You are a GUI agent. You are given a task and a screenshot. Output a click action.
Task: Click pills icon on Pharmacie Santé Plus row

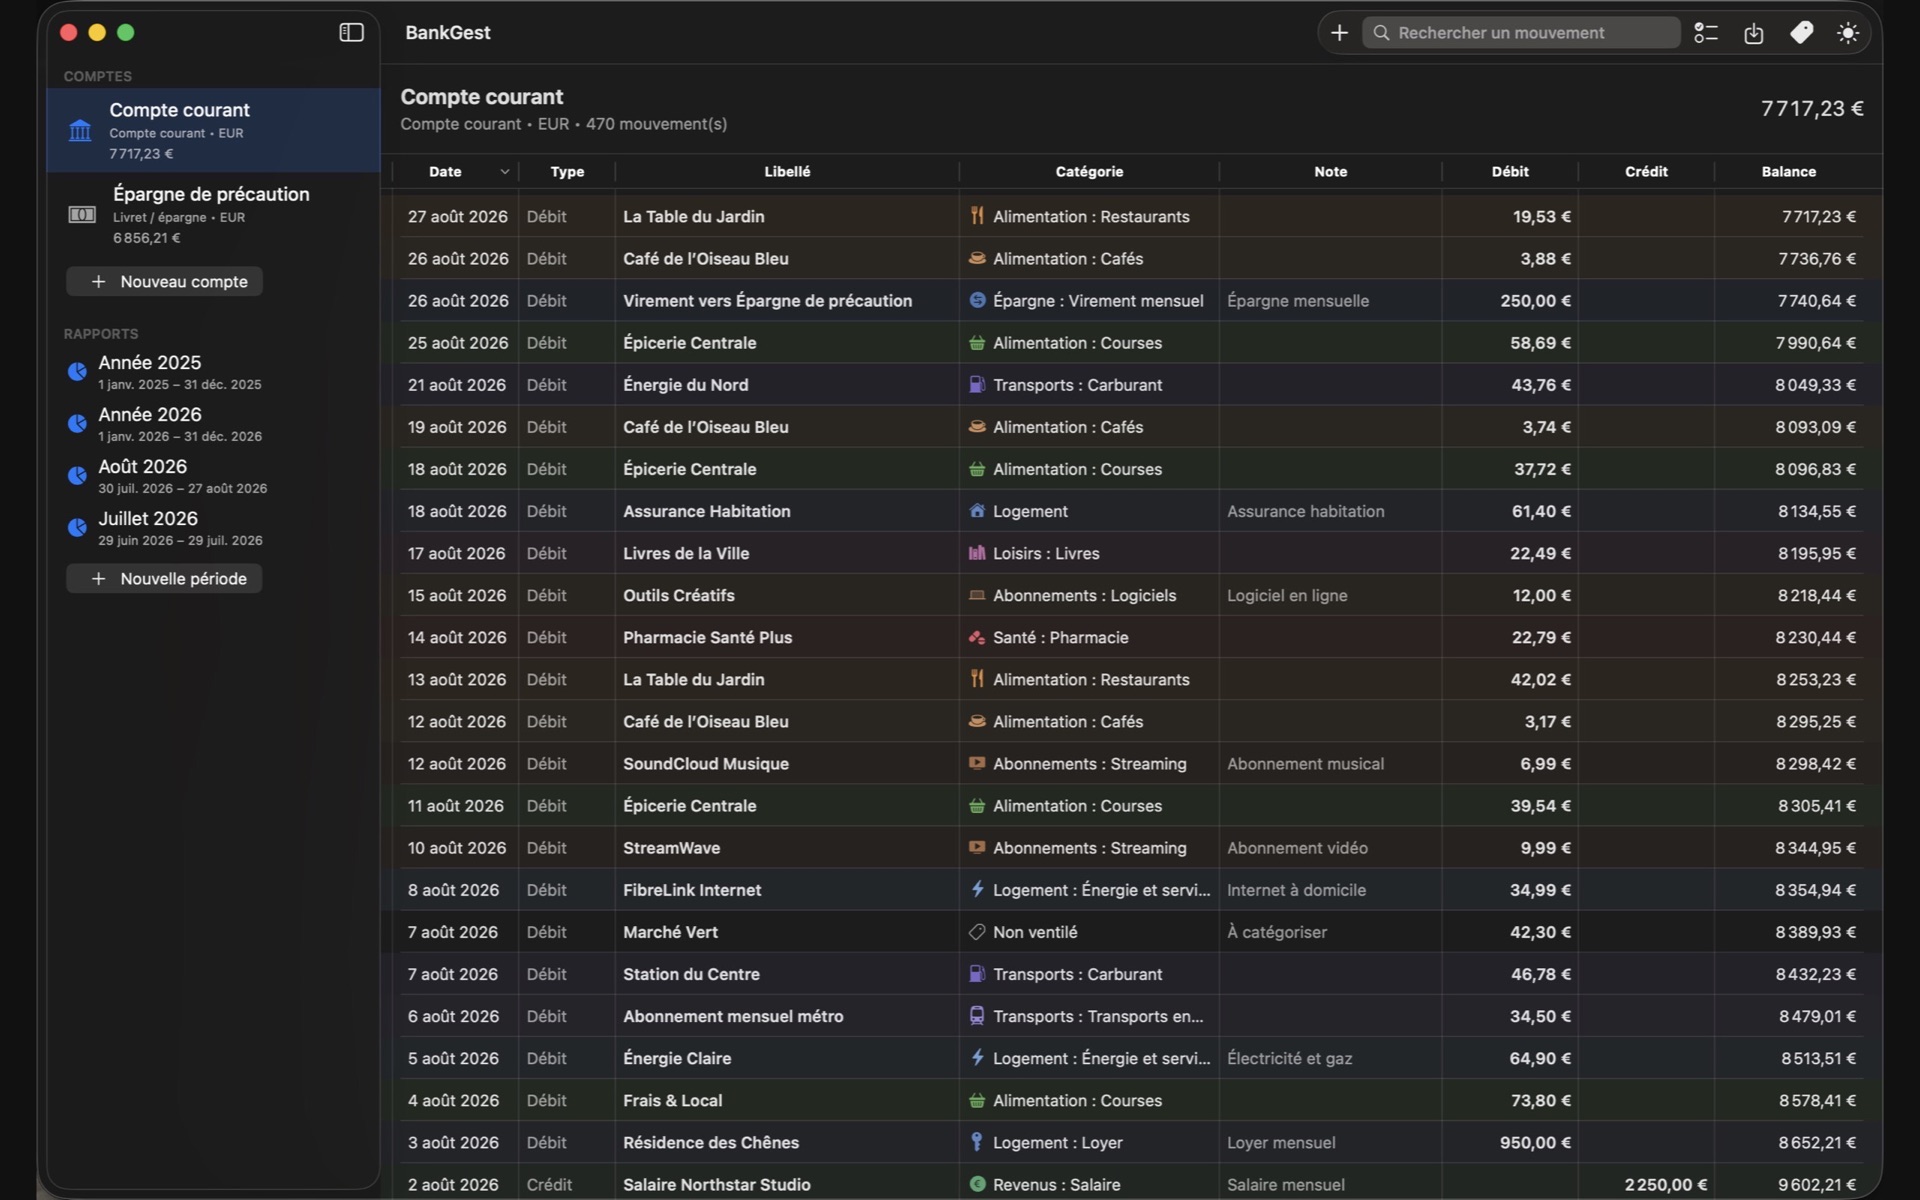click(x=977, y=637)
